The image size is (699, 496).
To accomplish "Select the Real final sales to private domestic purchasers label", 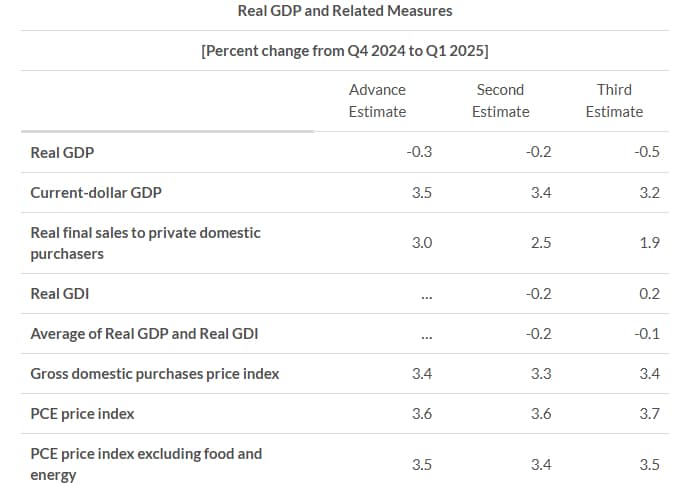I will (x=145, y=243).
